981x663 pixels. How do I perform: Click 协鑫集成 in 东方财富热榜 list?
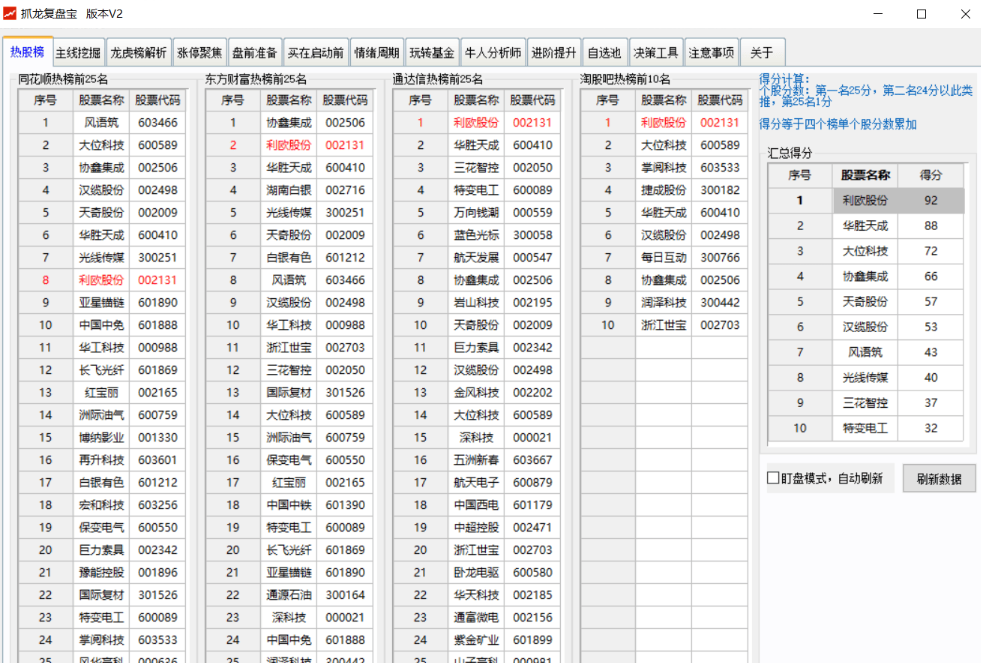coord(288,123)
